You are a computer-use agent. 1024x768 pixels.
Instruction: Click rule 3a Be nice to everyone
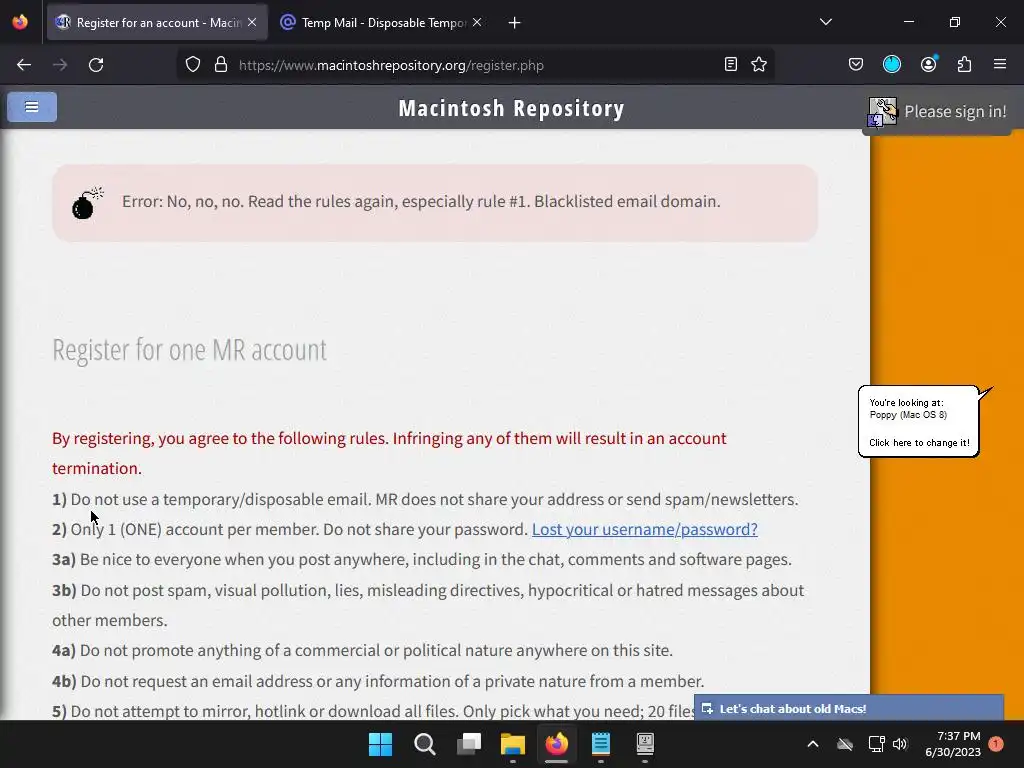click(422, 560)
